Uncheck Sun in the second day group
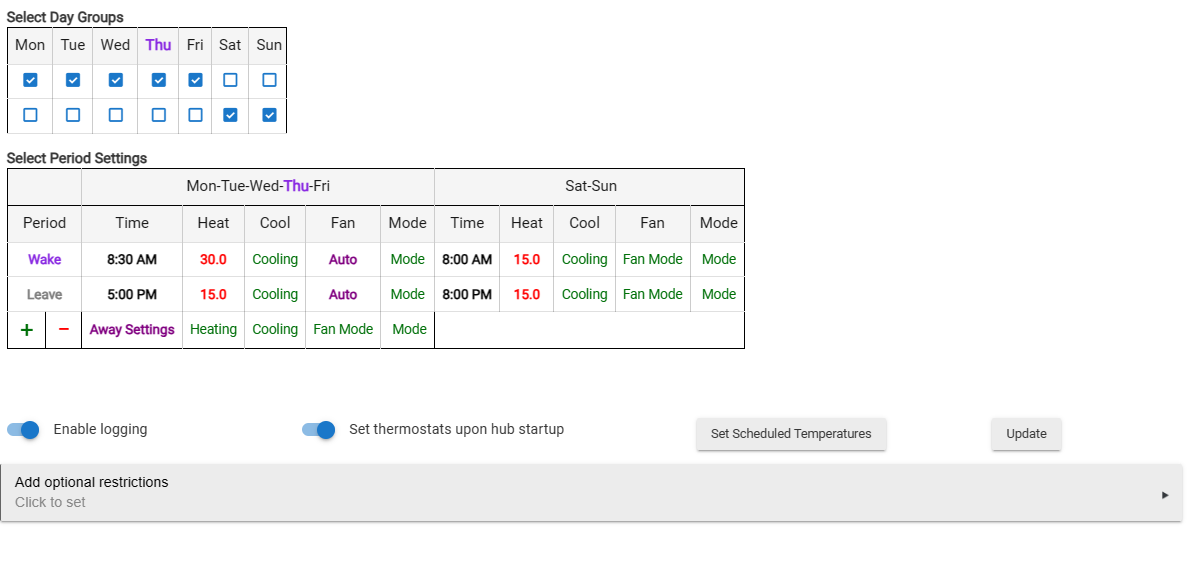The image size is (1197, 567). [x=269, y=115]
